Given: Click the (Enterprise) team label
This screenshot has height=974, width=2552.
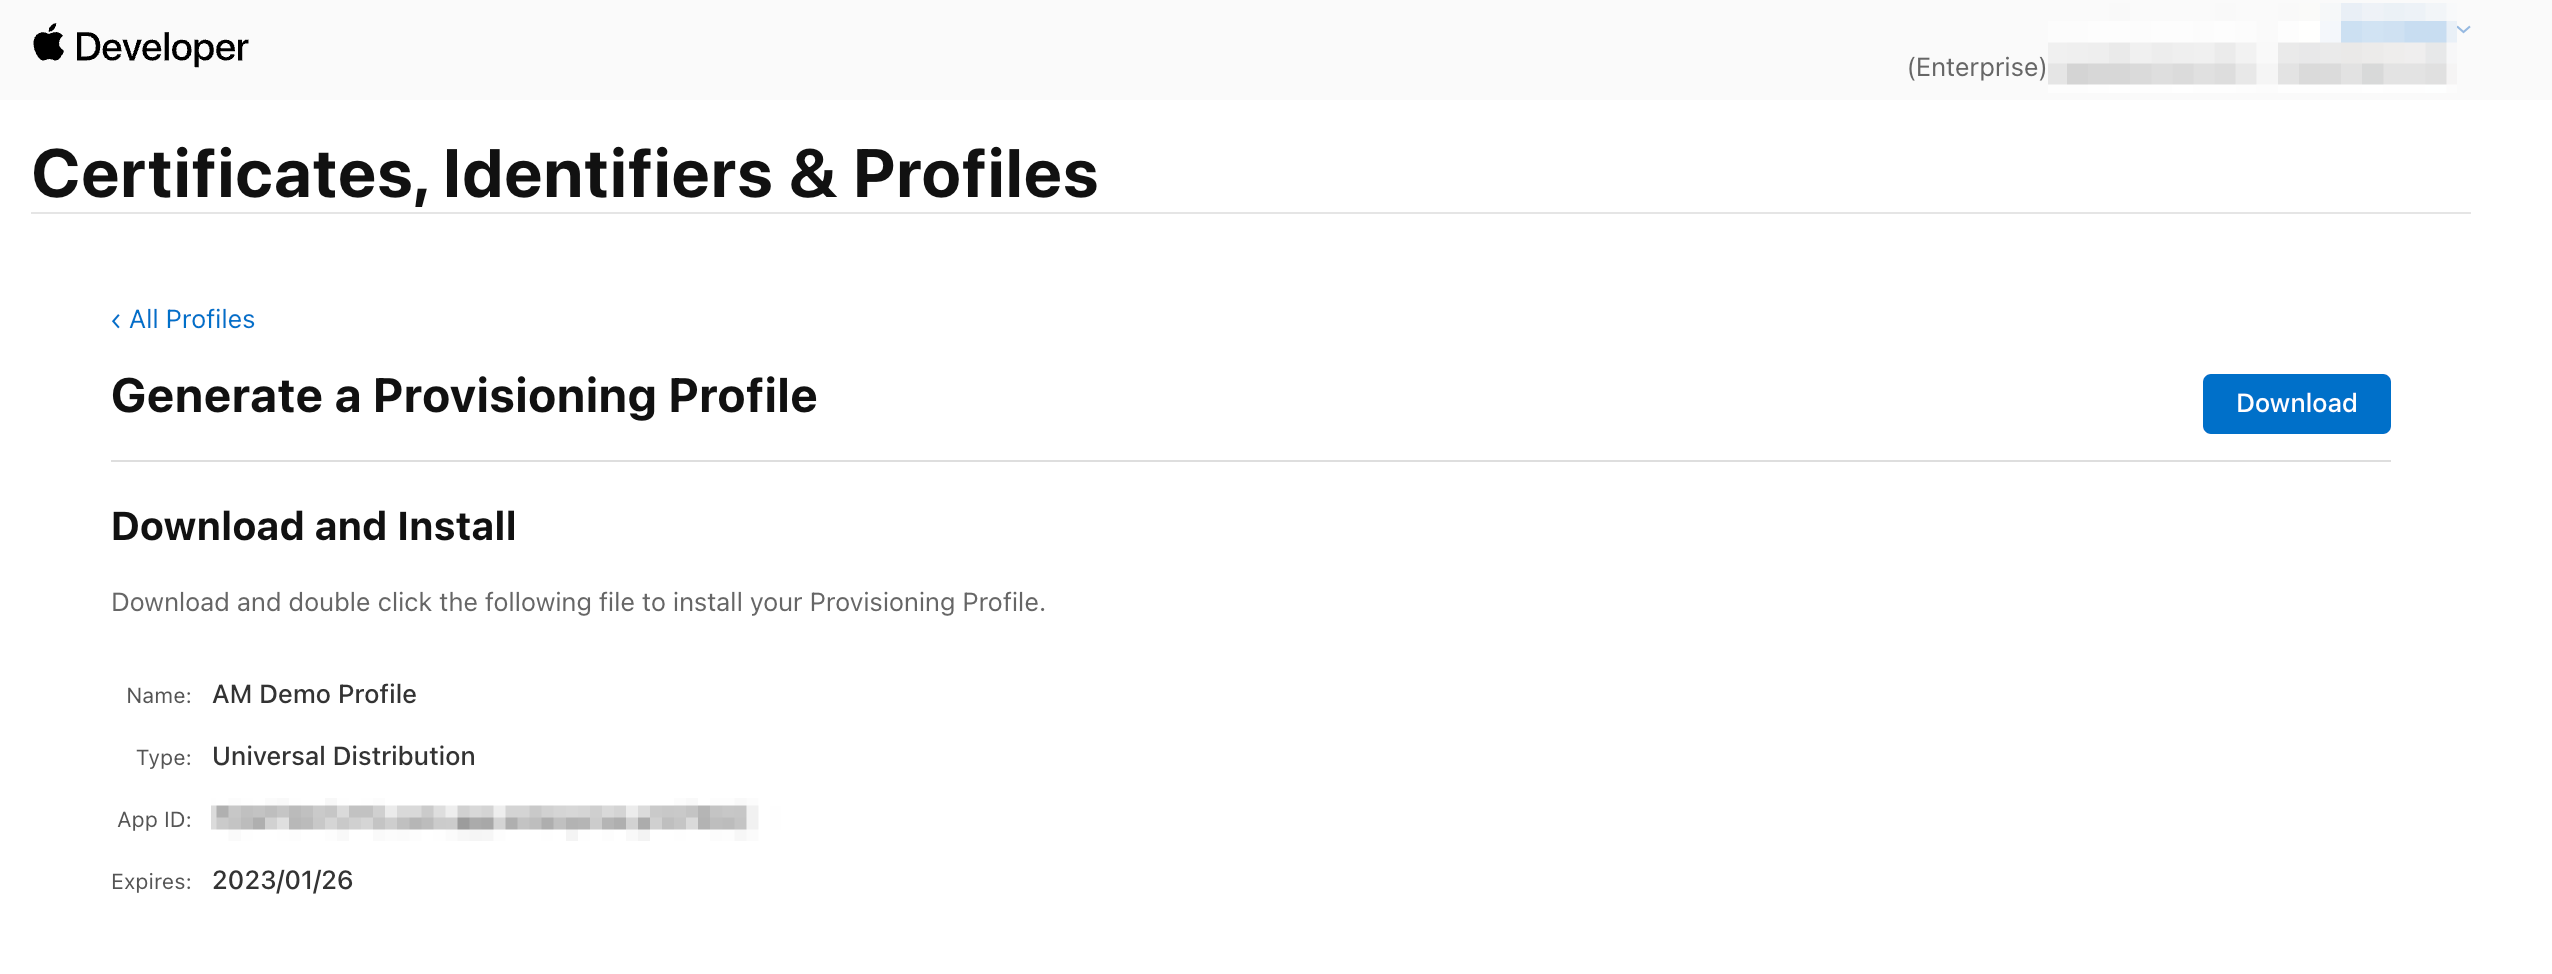Looking at the screenshot, I should [1976, 67].
